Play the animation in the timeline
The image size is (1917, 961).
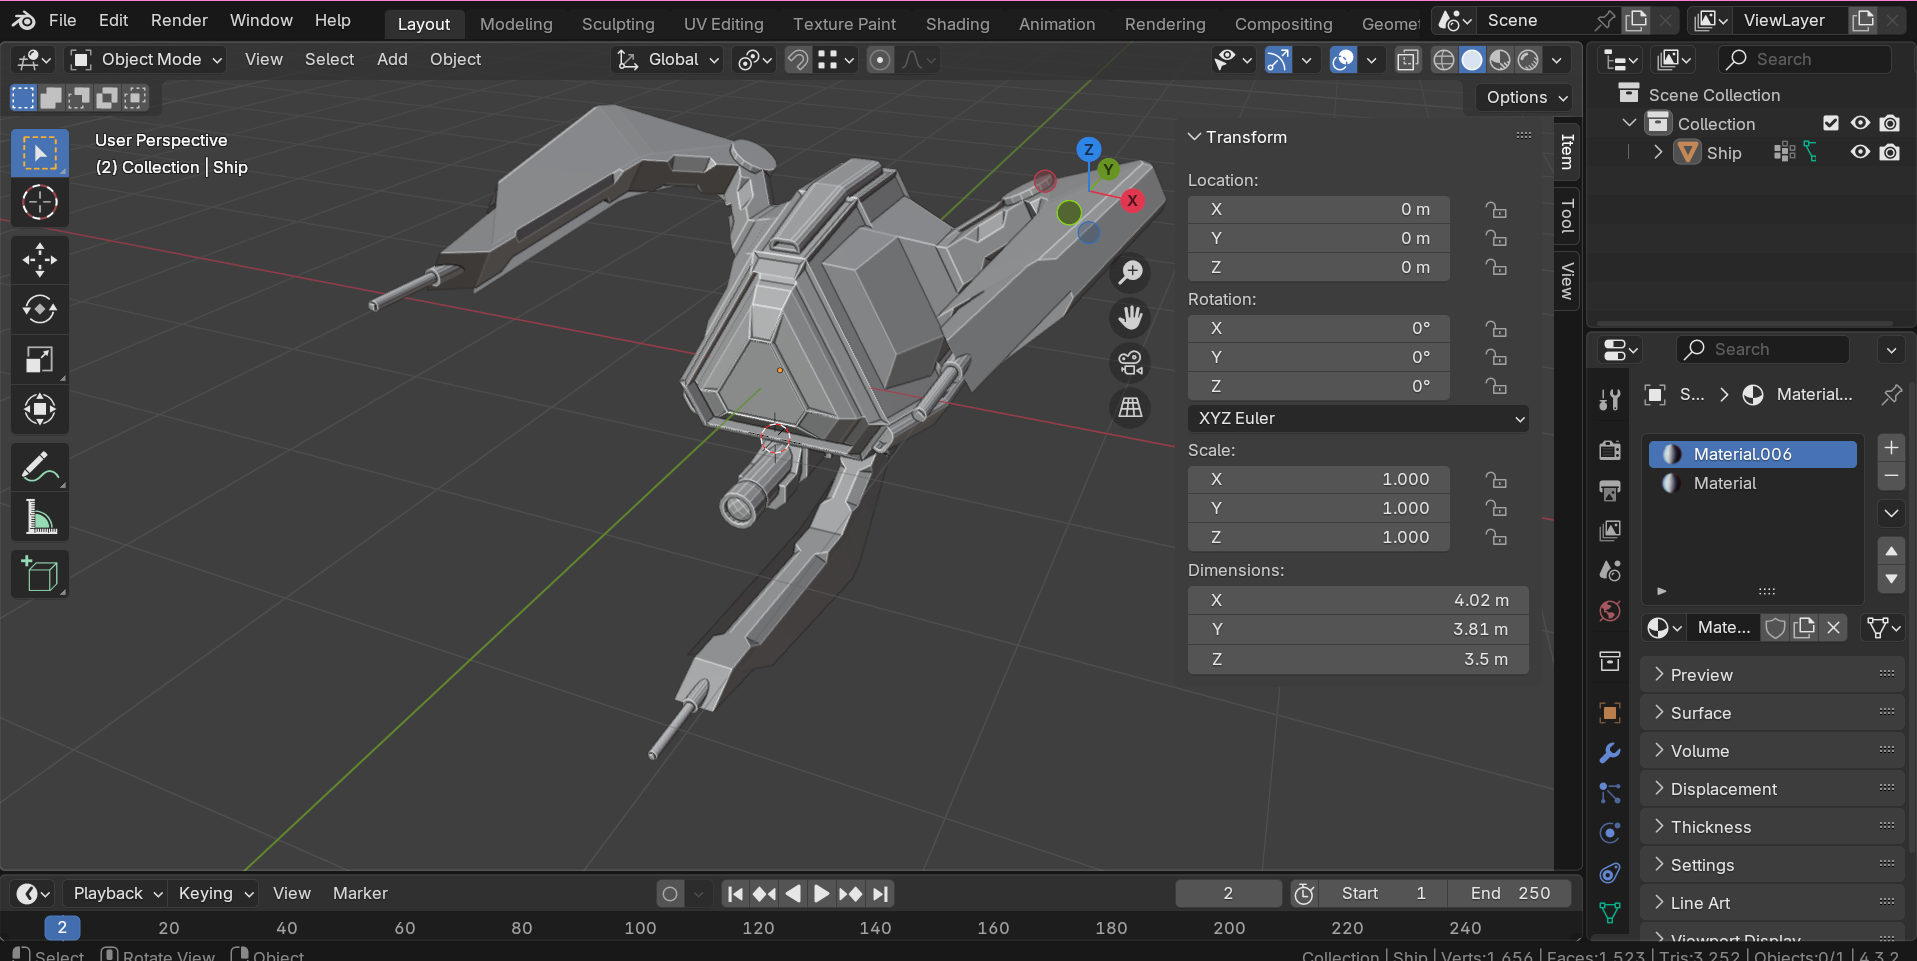[x=821, y=893]
